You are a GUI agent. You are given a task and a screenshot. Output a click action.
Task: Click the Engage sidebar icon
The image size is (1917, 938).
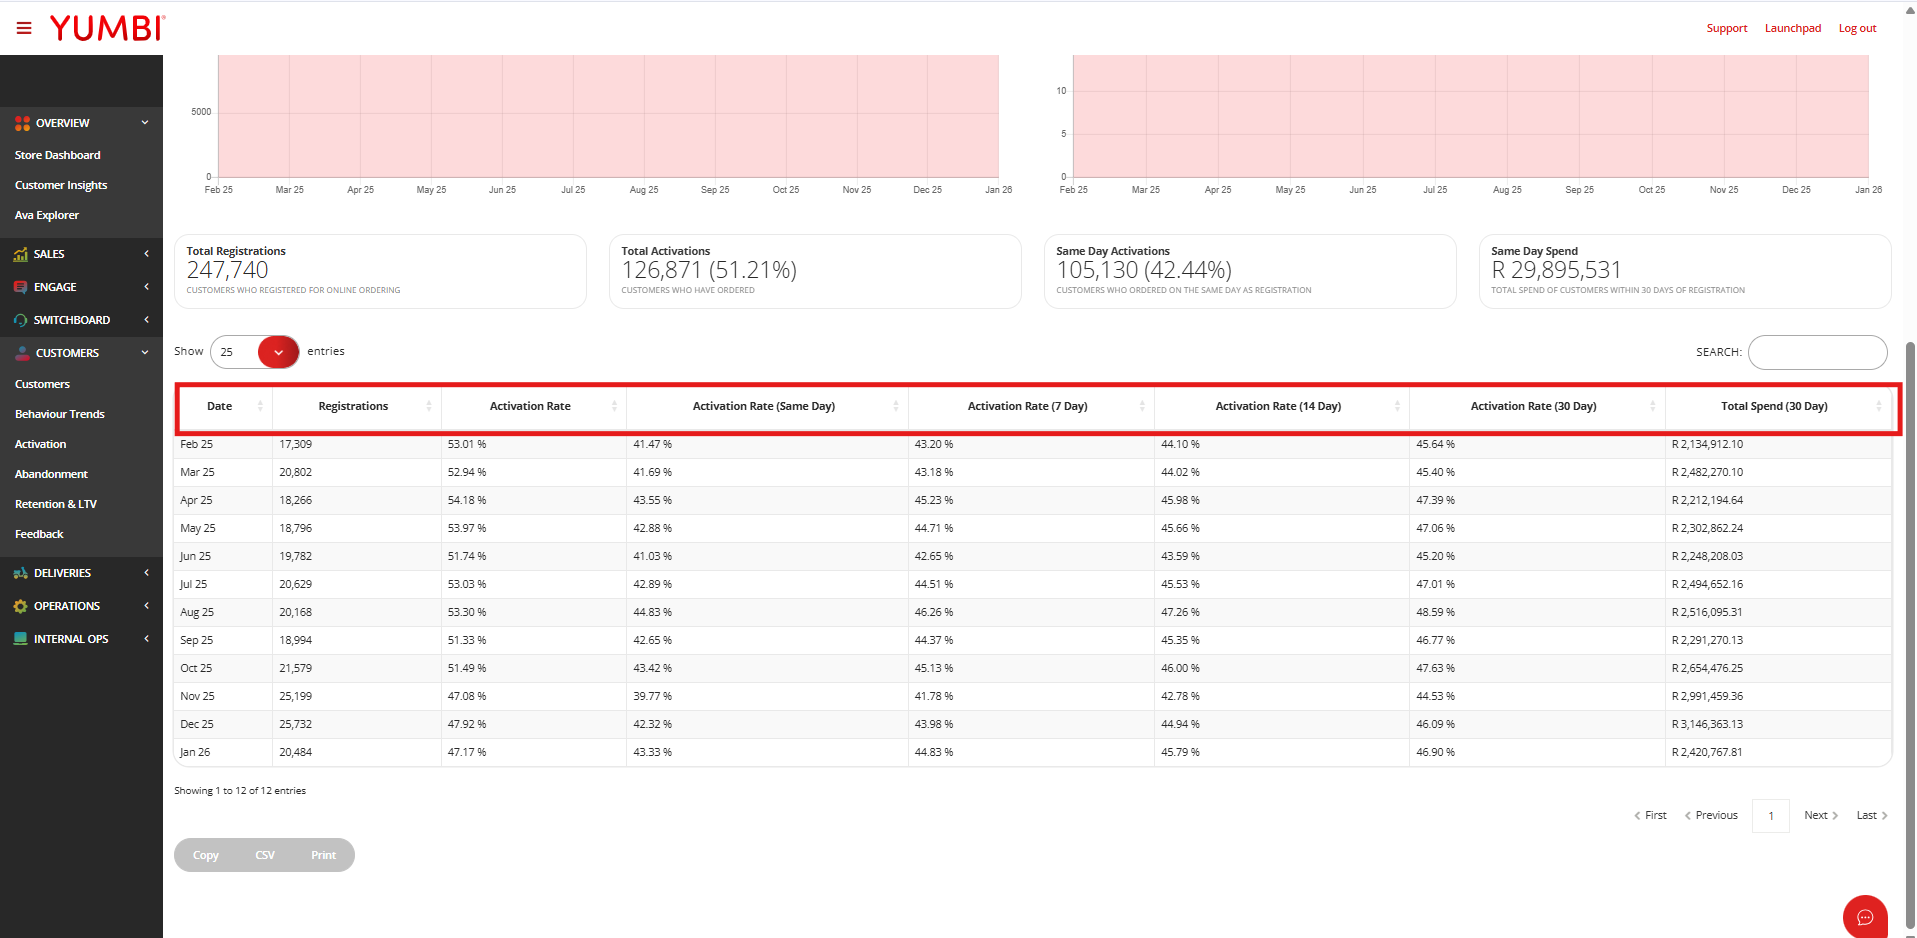tap(20, 287)
